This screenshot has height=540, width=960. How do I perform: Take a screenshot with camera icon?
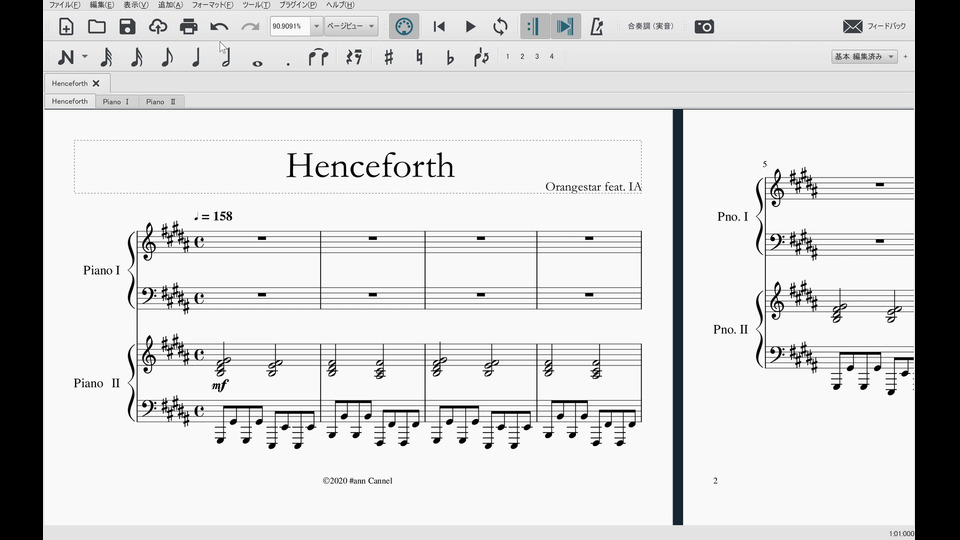coord(704,26)
